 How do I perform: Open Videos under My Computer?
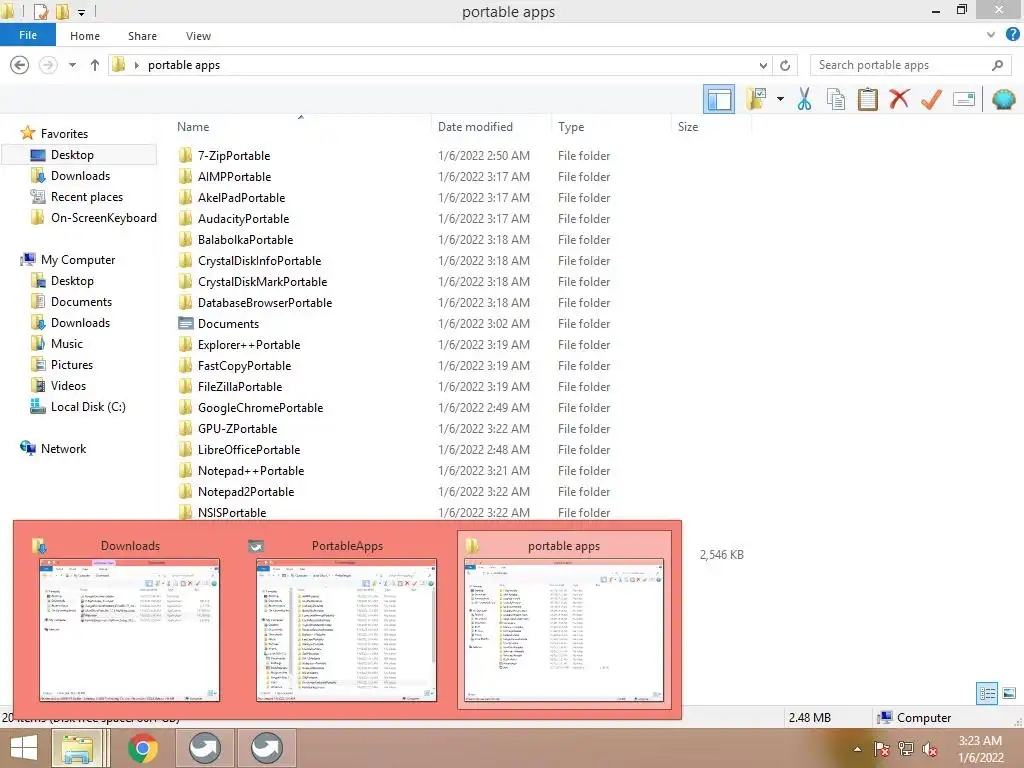[68, 385]
